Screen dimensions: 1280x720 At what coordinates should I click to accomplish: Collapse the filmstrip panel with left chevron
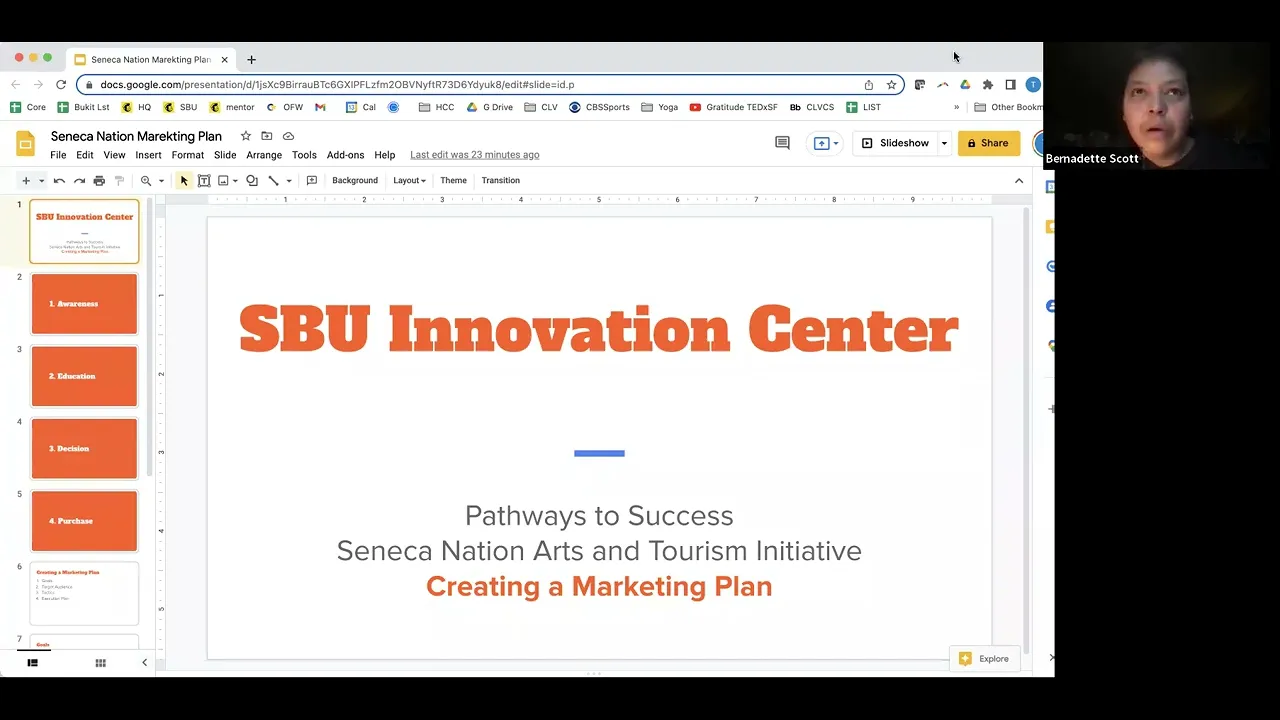coord(144,663)
